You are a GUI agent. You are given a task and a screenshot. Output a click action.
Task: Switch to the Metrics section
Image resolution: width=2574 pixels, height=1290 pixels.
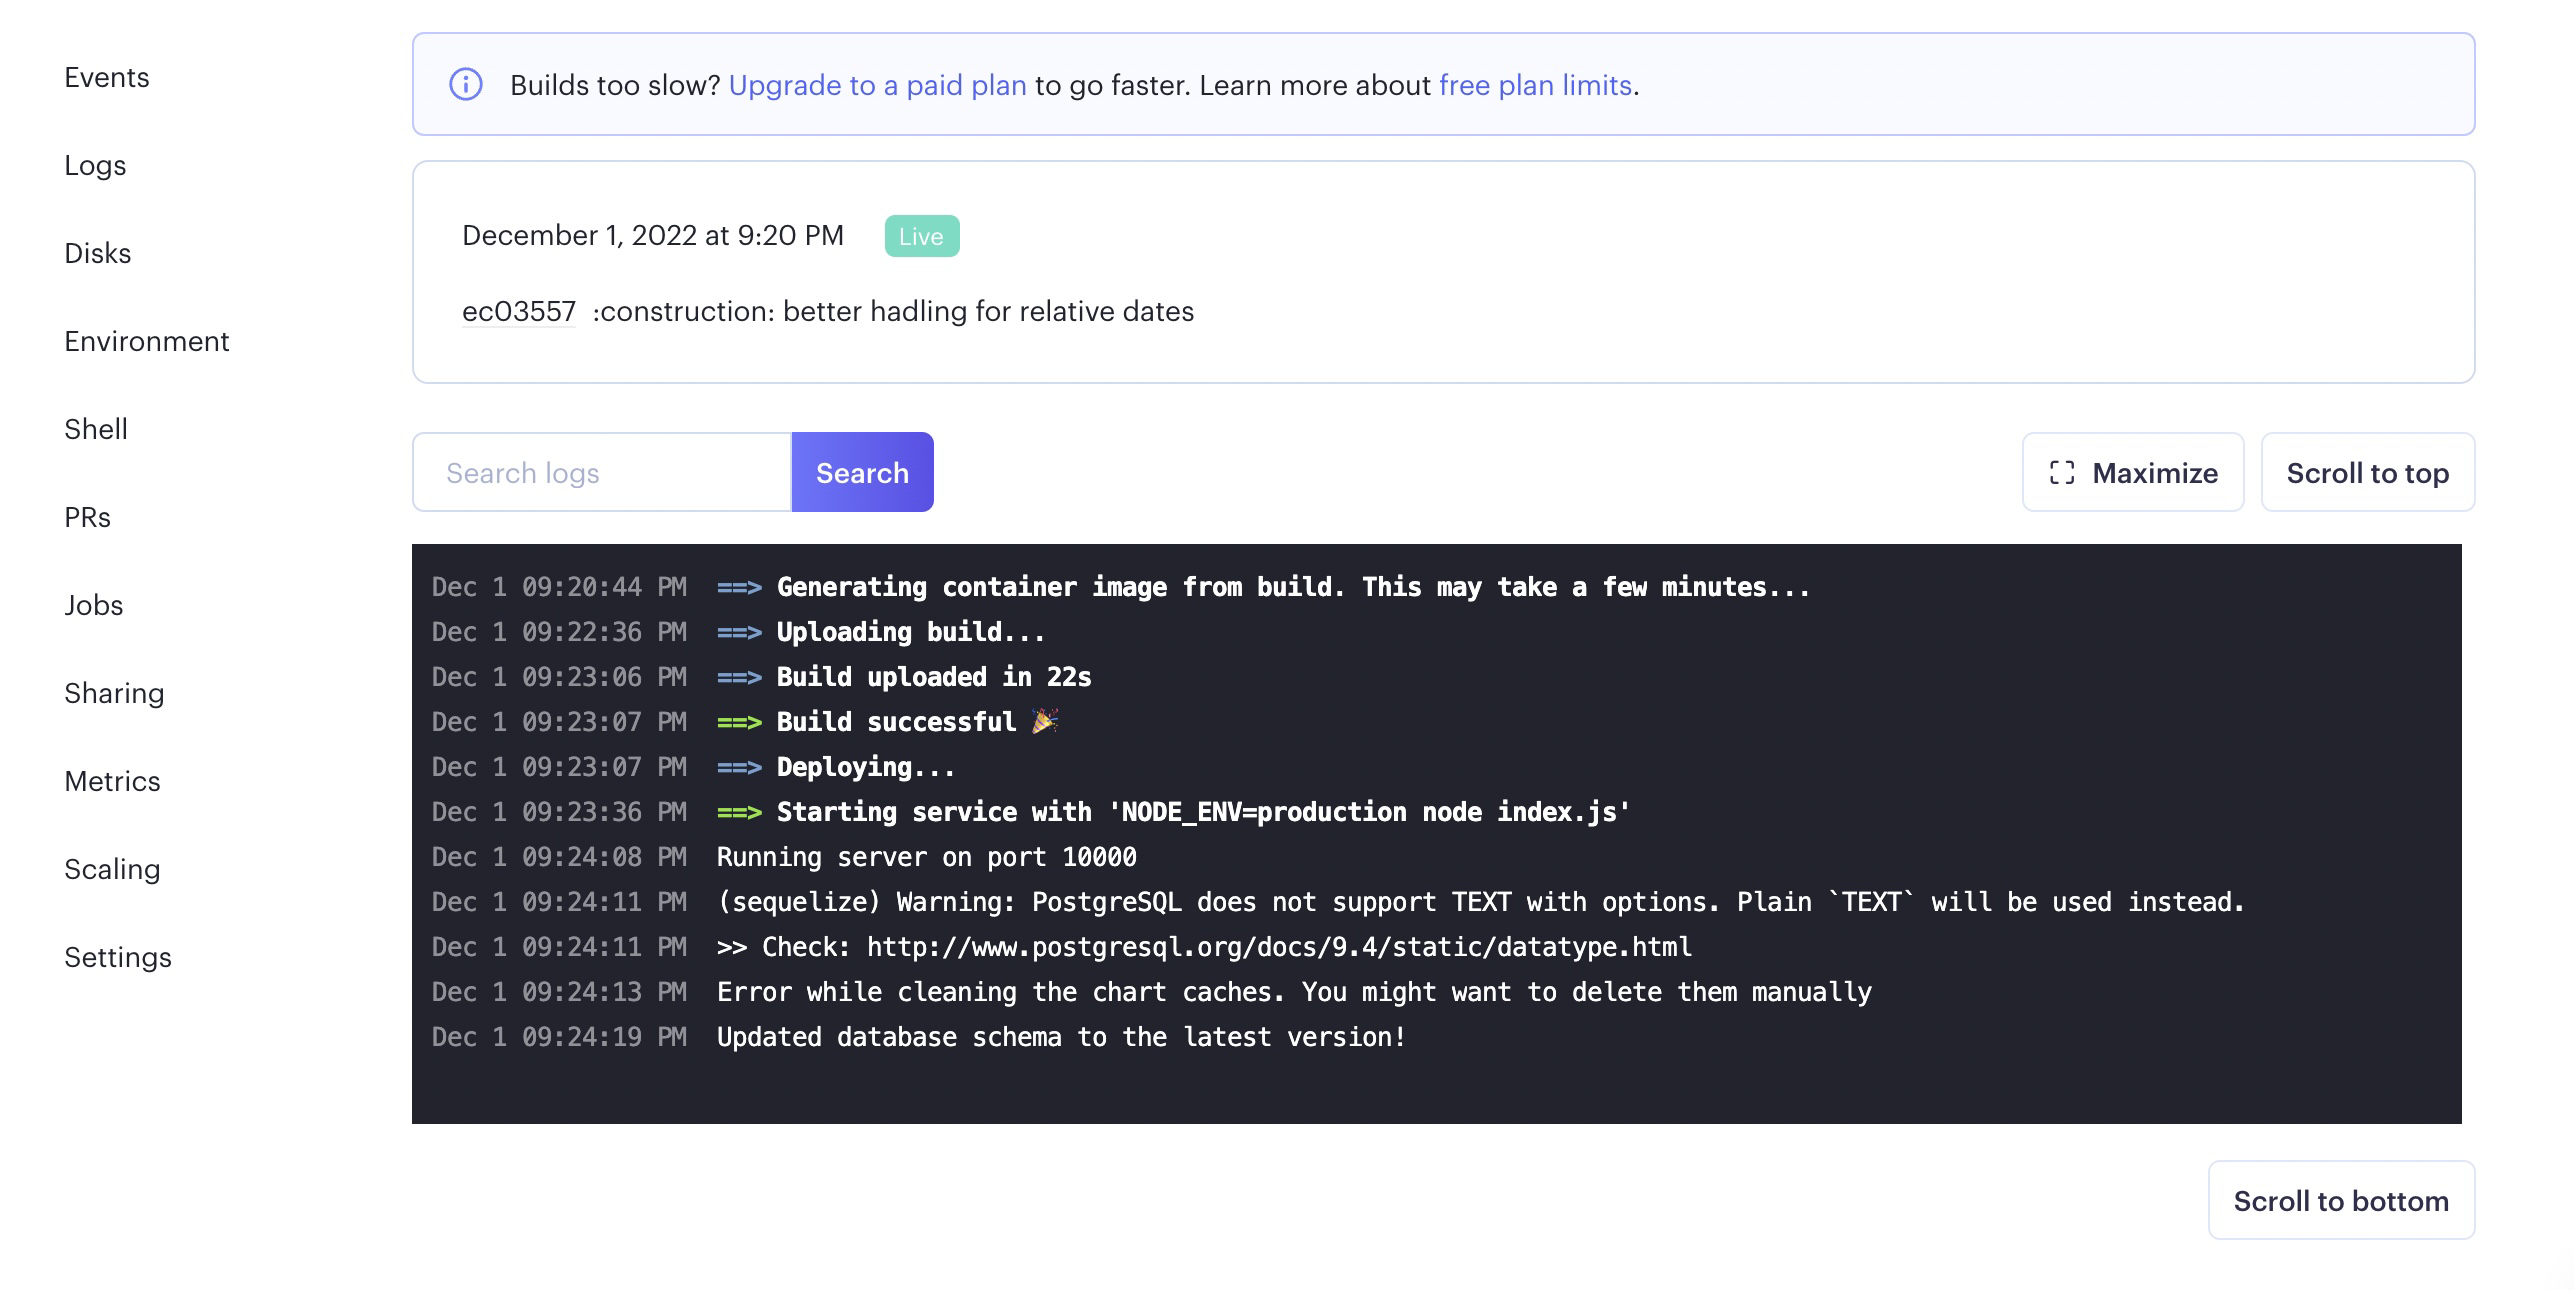pyautogui.click(x=112, y=781)
